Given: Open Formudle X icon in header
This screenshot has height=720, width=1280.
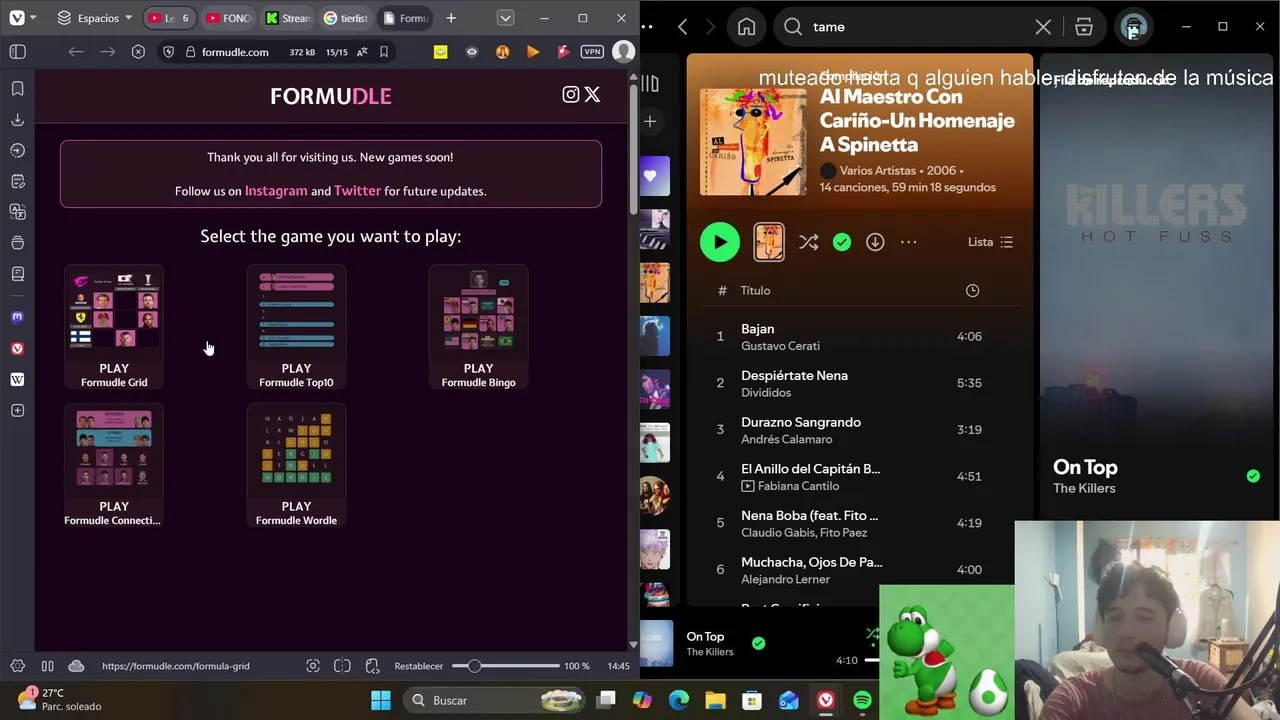Looking at the screenshot, I should pyautogui.click(x=592, y=94).
